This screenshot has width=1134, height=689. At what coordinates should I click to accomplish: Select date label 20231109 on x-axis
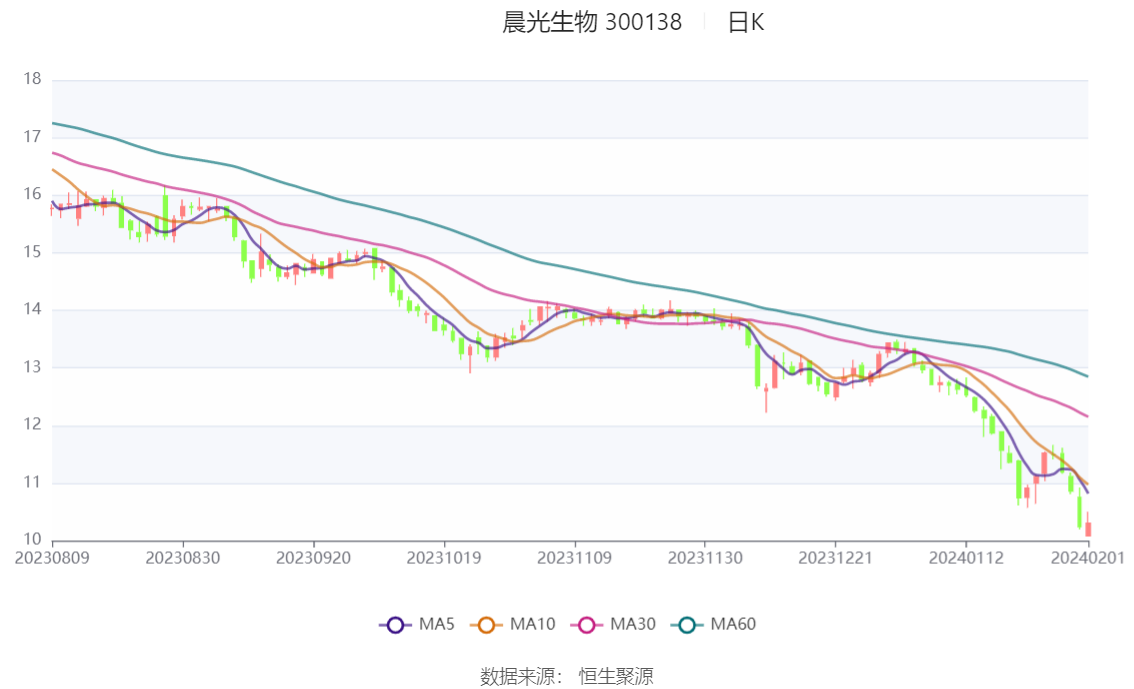click(x=574, y=558)
